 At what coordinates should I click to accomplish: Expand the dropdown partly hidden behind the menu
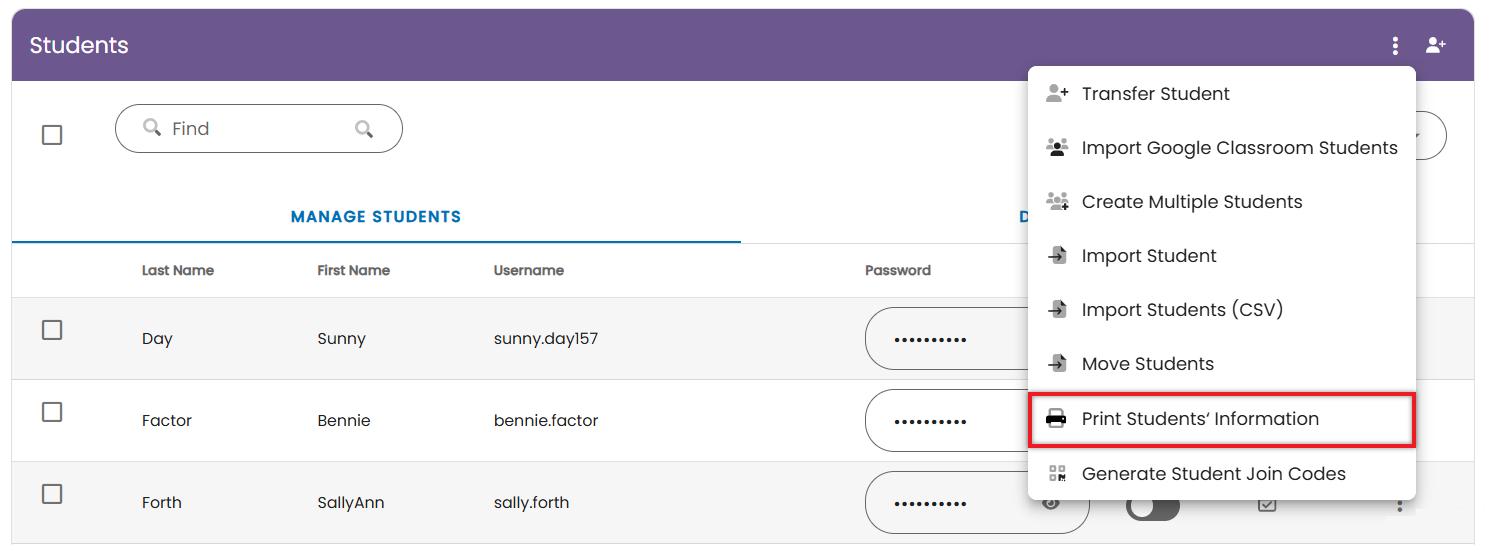(1430, 135)
